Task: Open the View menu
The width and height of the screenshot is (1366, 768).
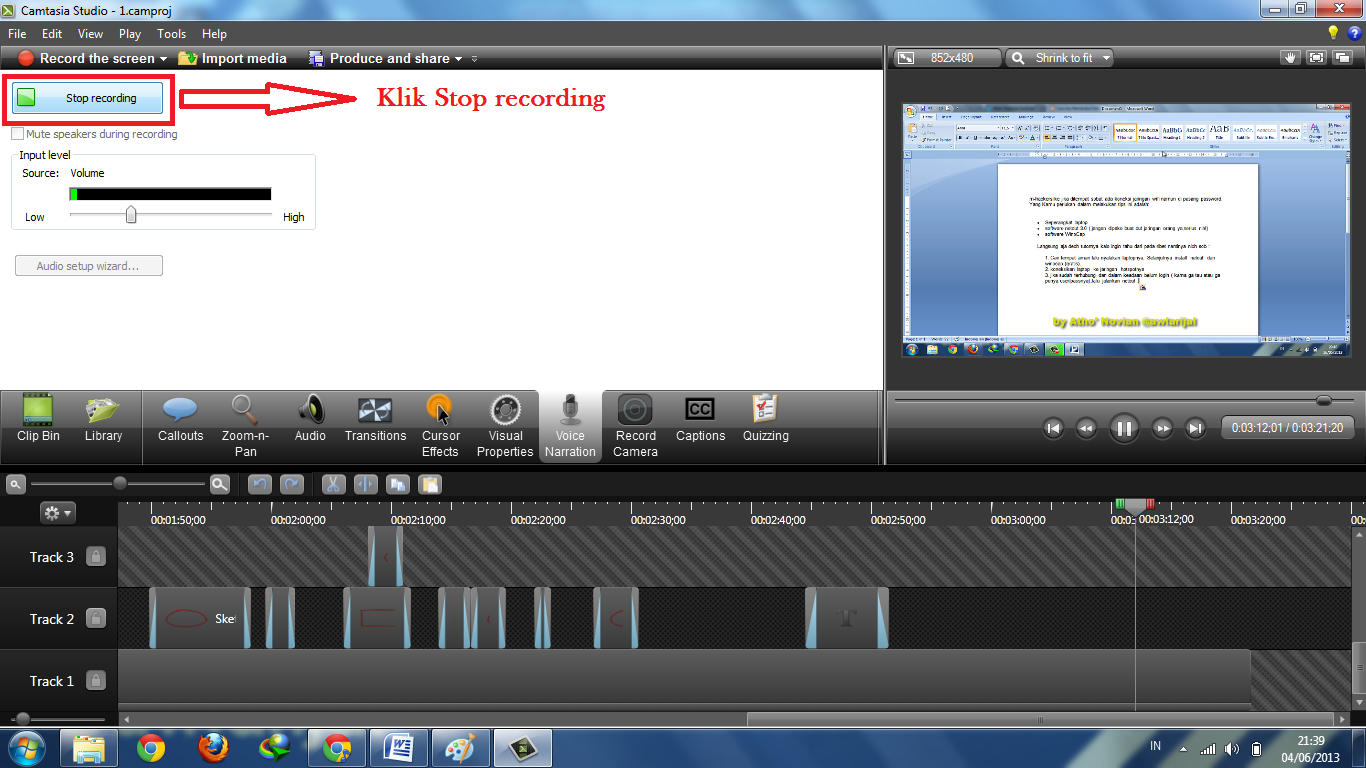Action: click(x=90, y=34)
